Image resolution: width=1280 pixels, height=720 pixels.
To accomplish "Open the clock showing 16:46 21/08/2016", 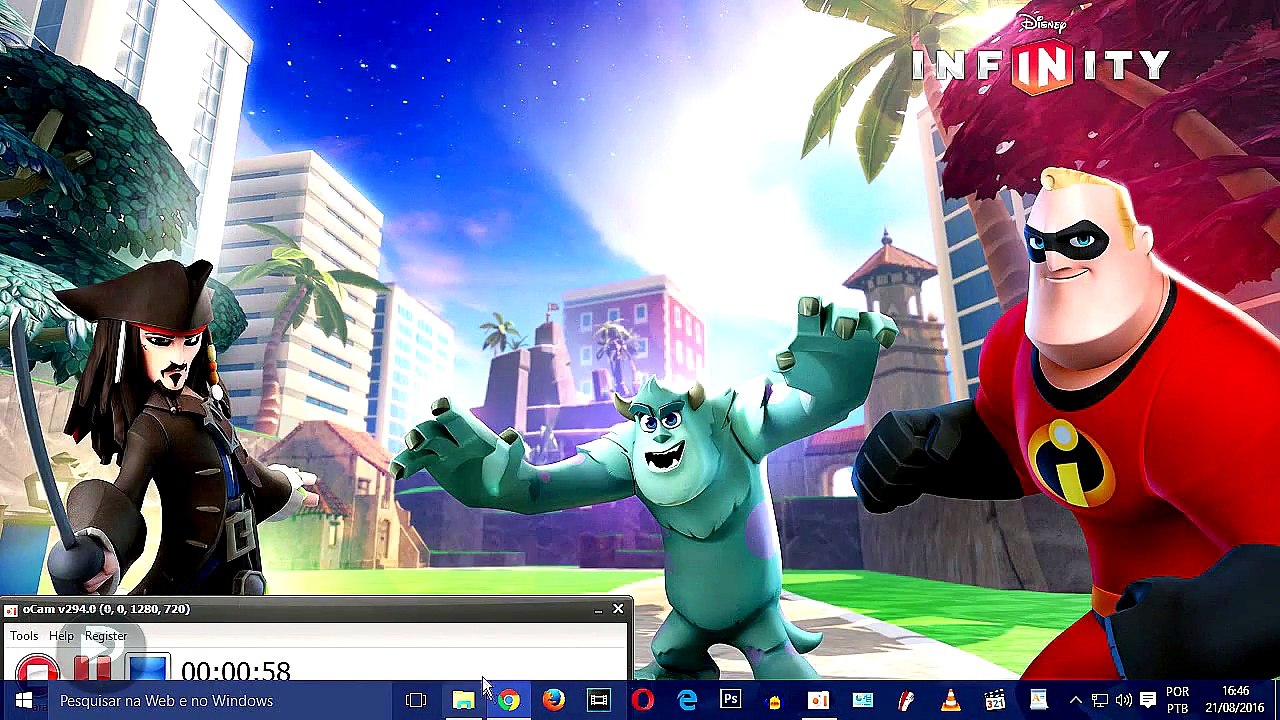I will pos(1236,701).
